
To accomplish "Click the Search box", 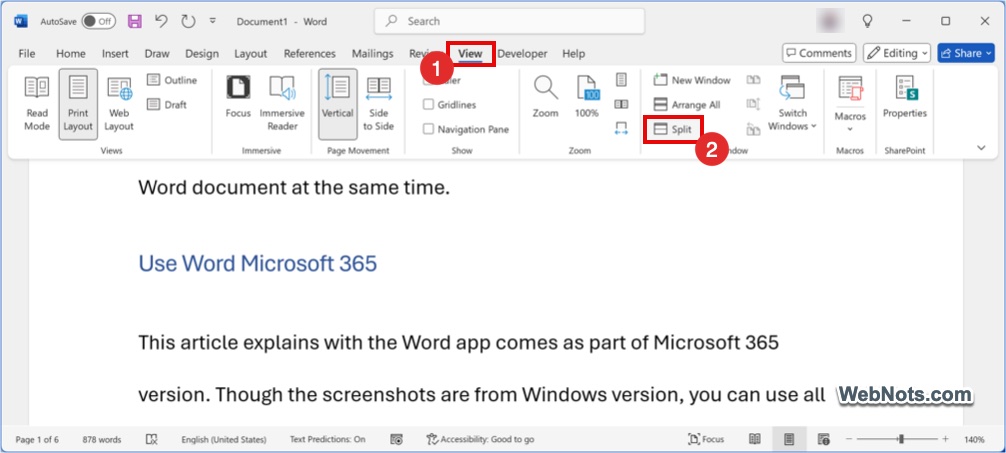I will click(509, 21).
